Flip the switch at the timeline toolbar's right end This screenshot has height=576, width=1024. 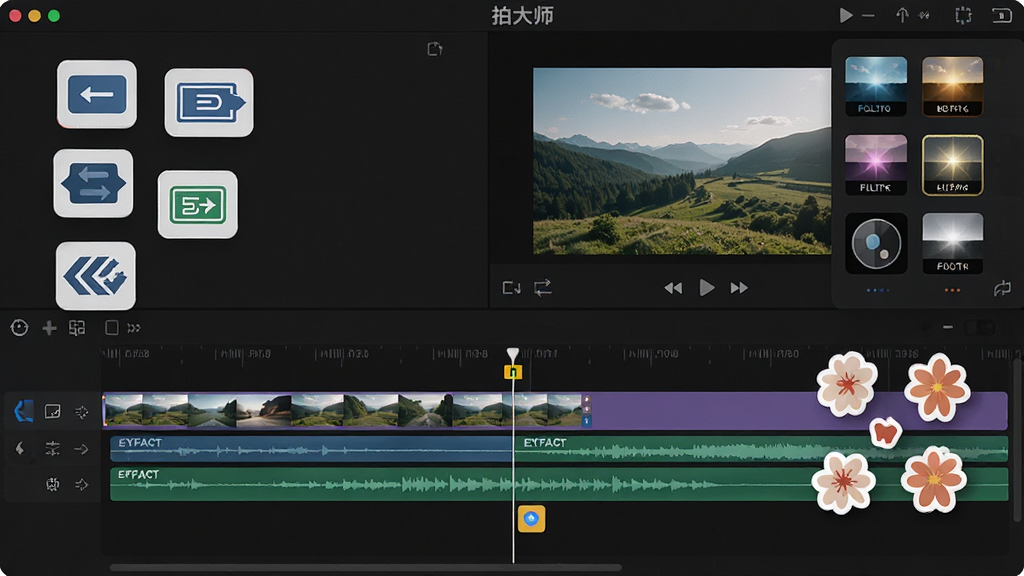pos(980,327)
